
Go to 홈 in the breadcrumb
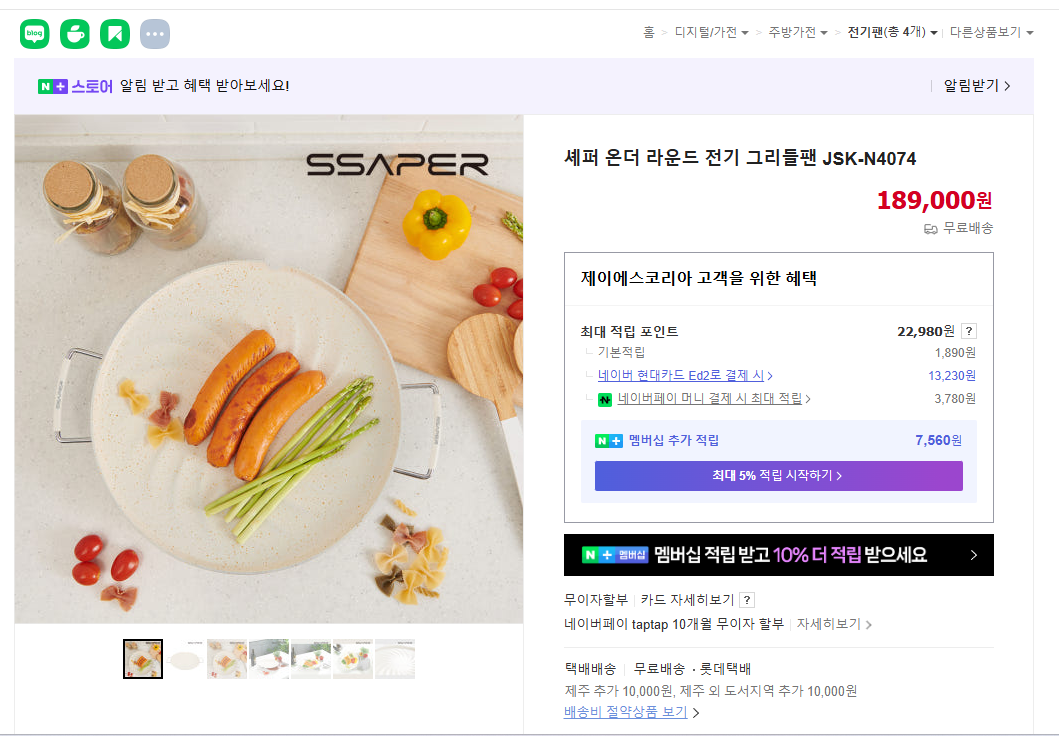click(x=649, y=32)
